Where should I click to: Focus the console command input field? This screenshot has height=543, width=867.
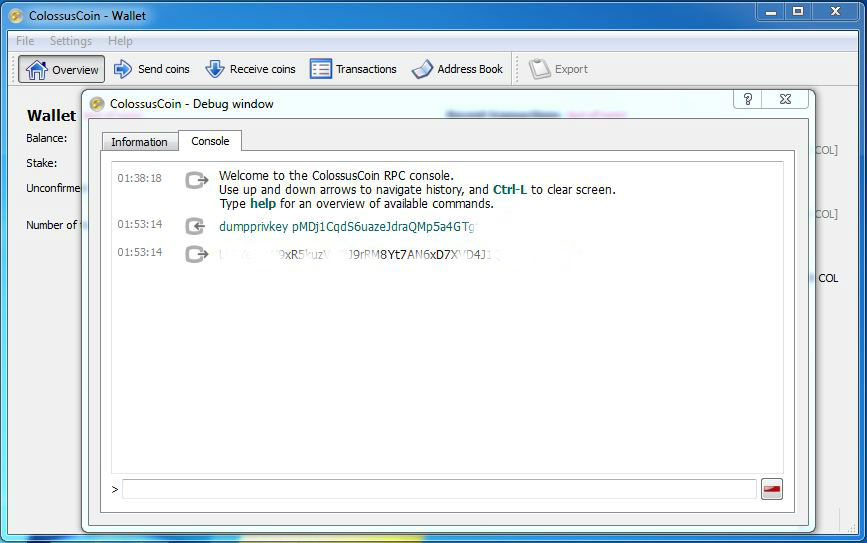click(x=438, y=489)
